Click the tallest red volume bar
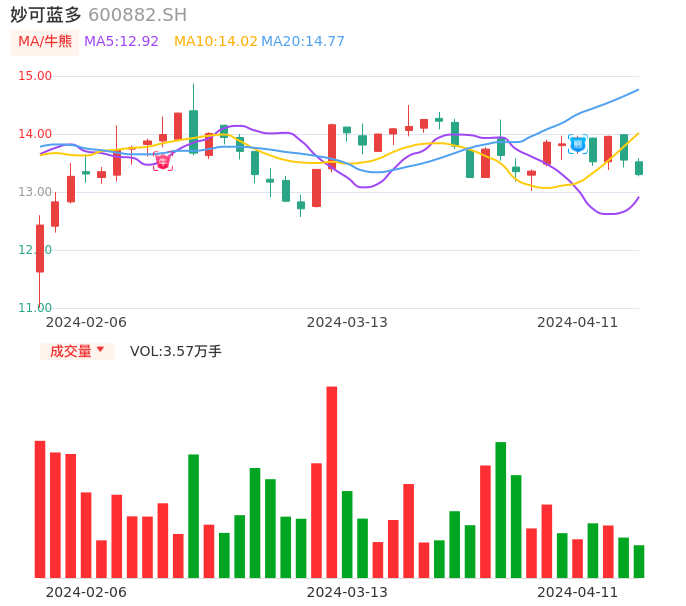This screenshot has height=606, width=686. tap(332, 482)
